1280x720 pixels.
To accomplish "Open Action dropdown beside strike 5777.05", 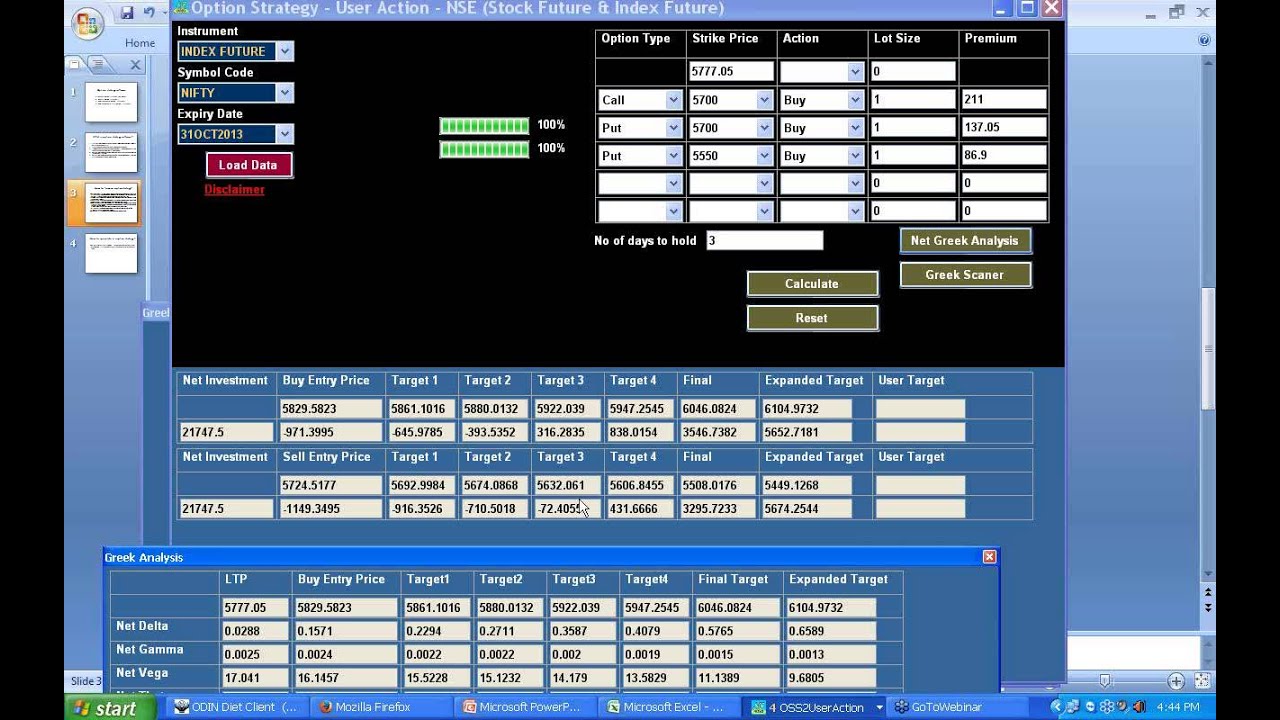I will point(855,72).
